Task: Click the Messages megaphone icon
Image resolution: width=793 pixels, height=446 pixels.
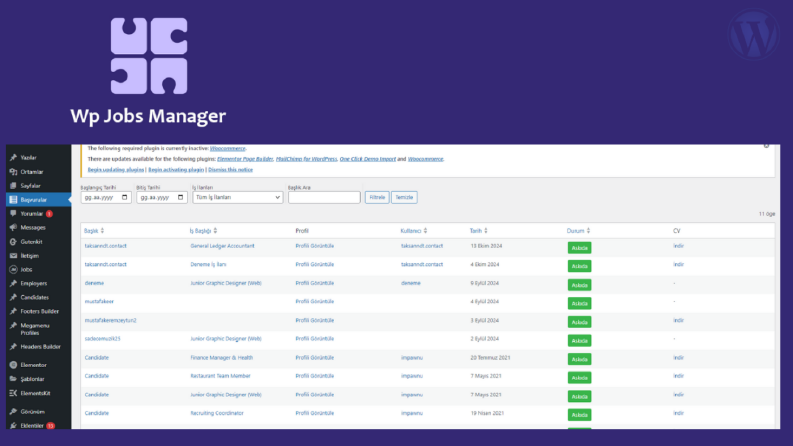Action: tap(13, 228)
